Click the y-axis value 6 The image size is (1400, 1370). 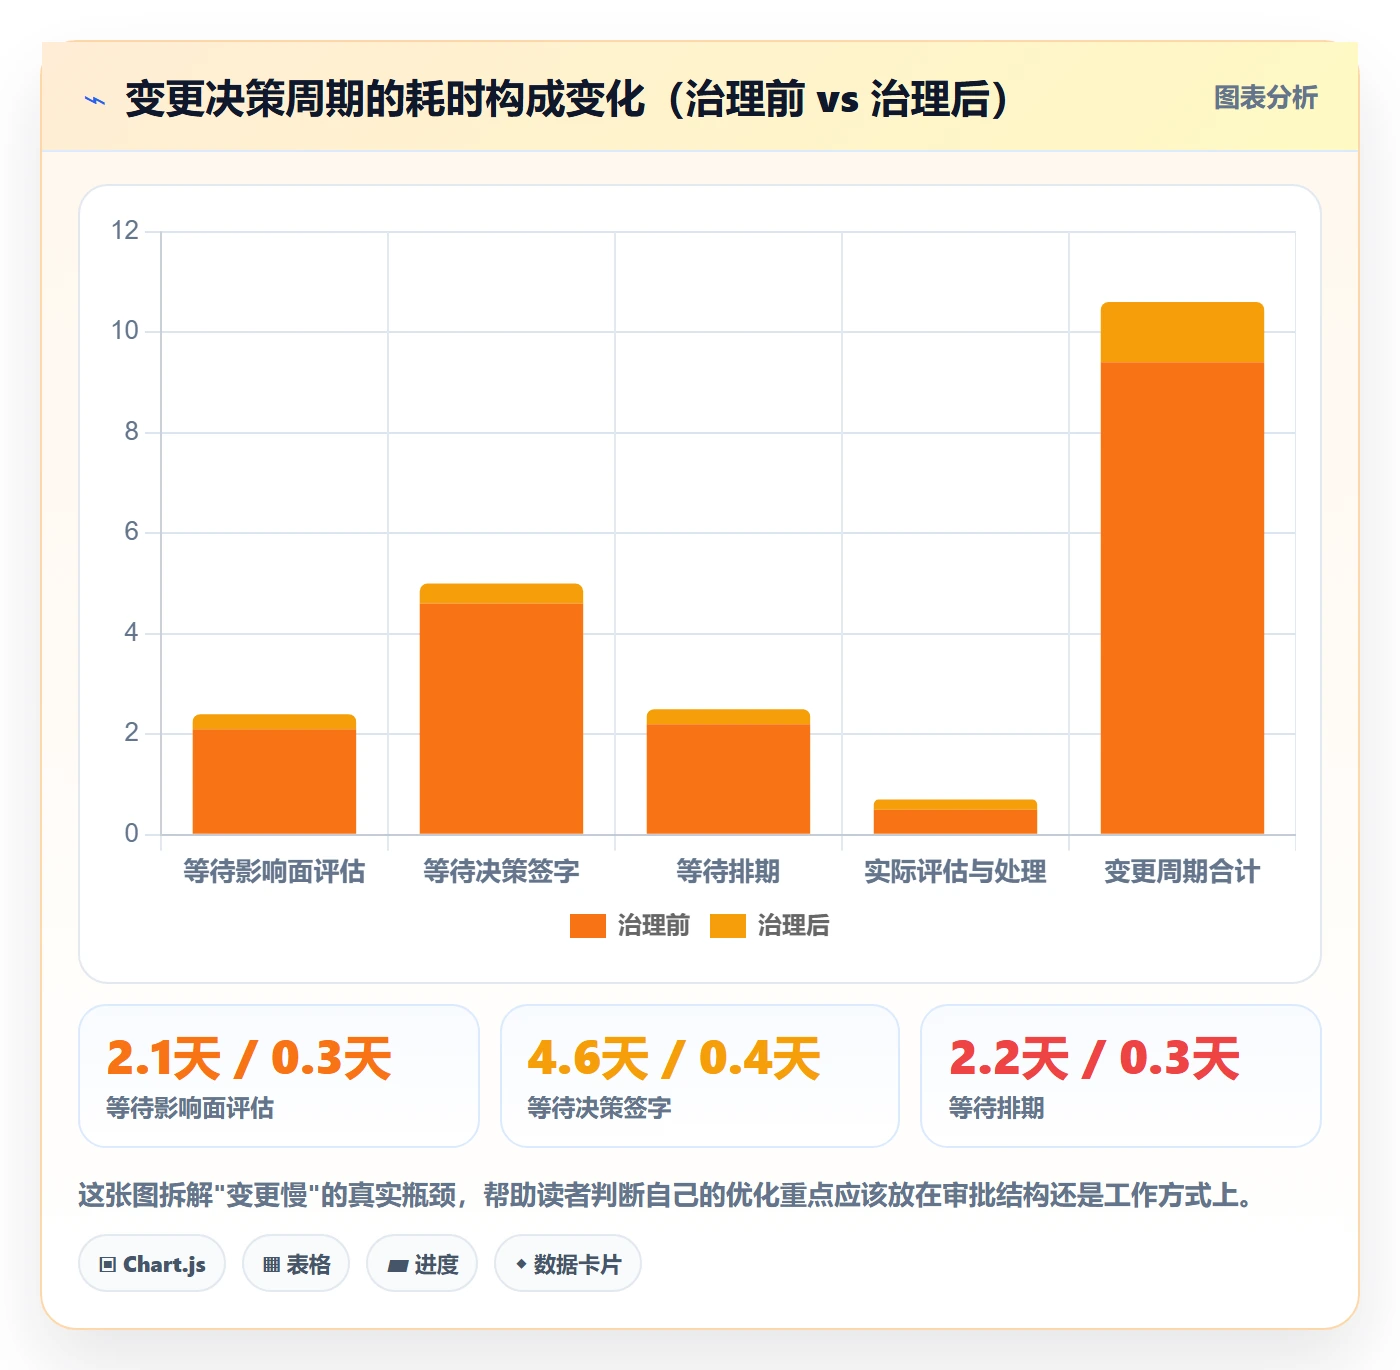coord(131,532)
